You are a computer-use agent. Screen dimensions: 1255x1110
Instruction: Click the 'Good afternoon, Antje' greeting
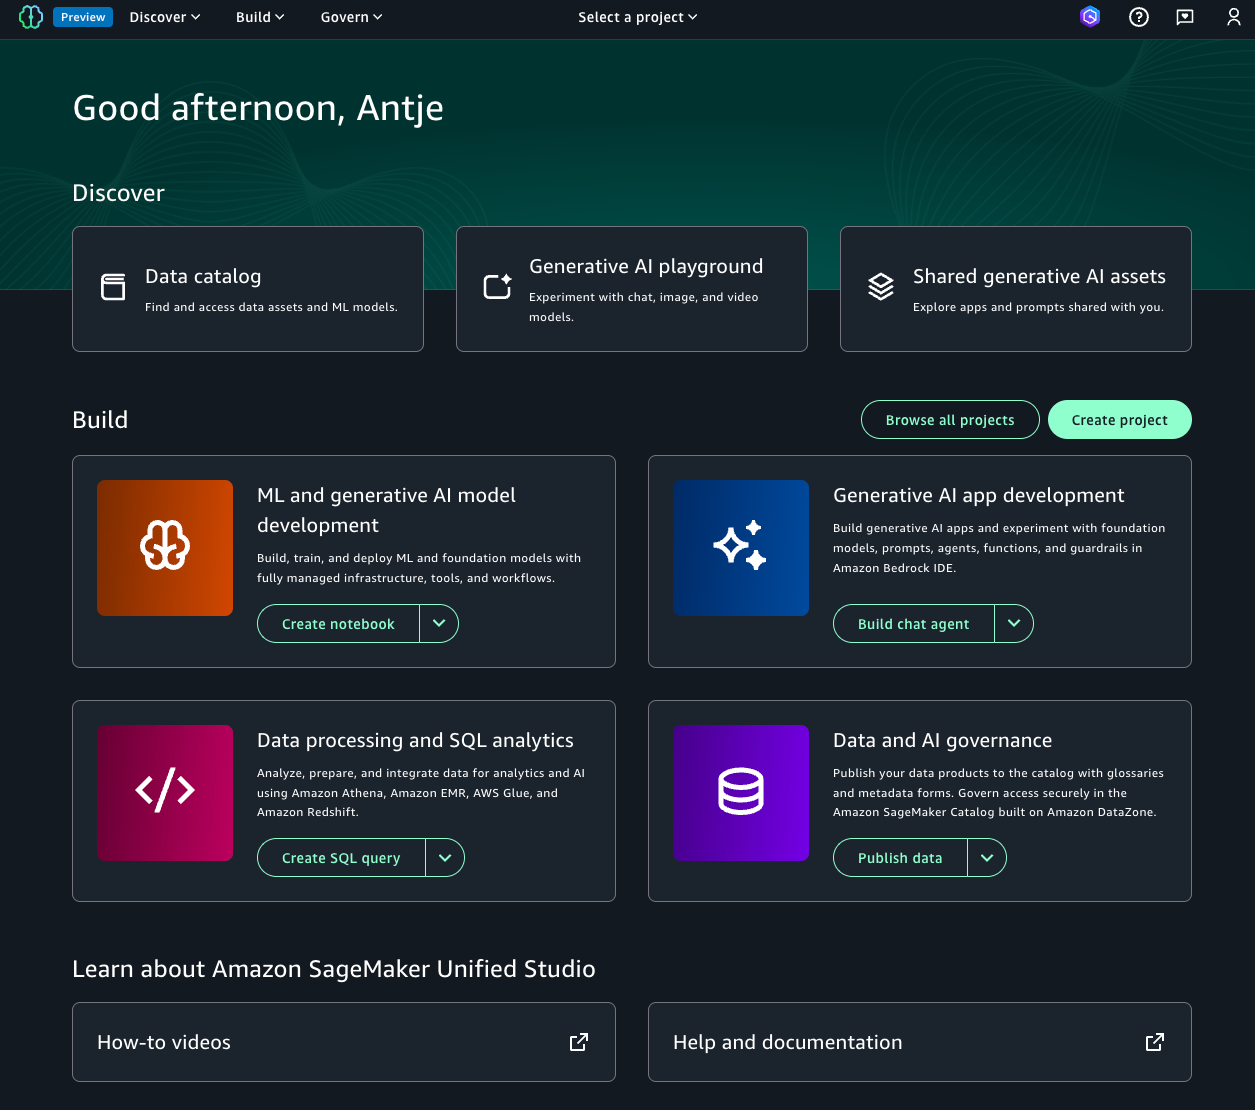(258, 108)
